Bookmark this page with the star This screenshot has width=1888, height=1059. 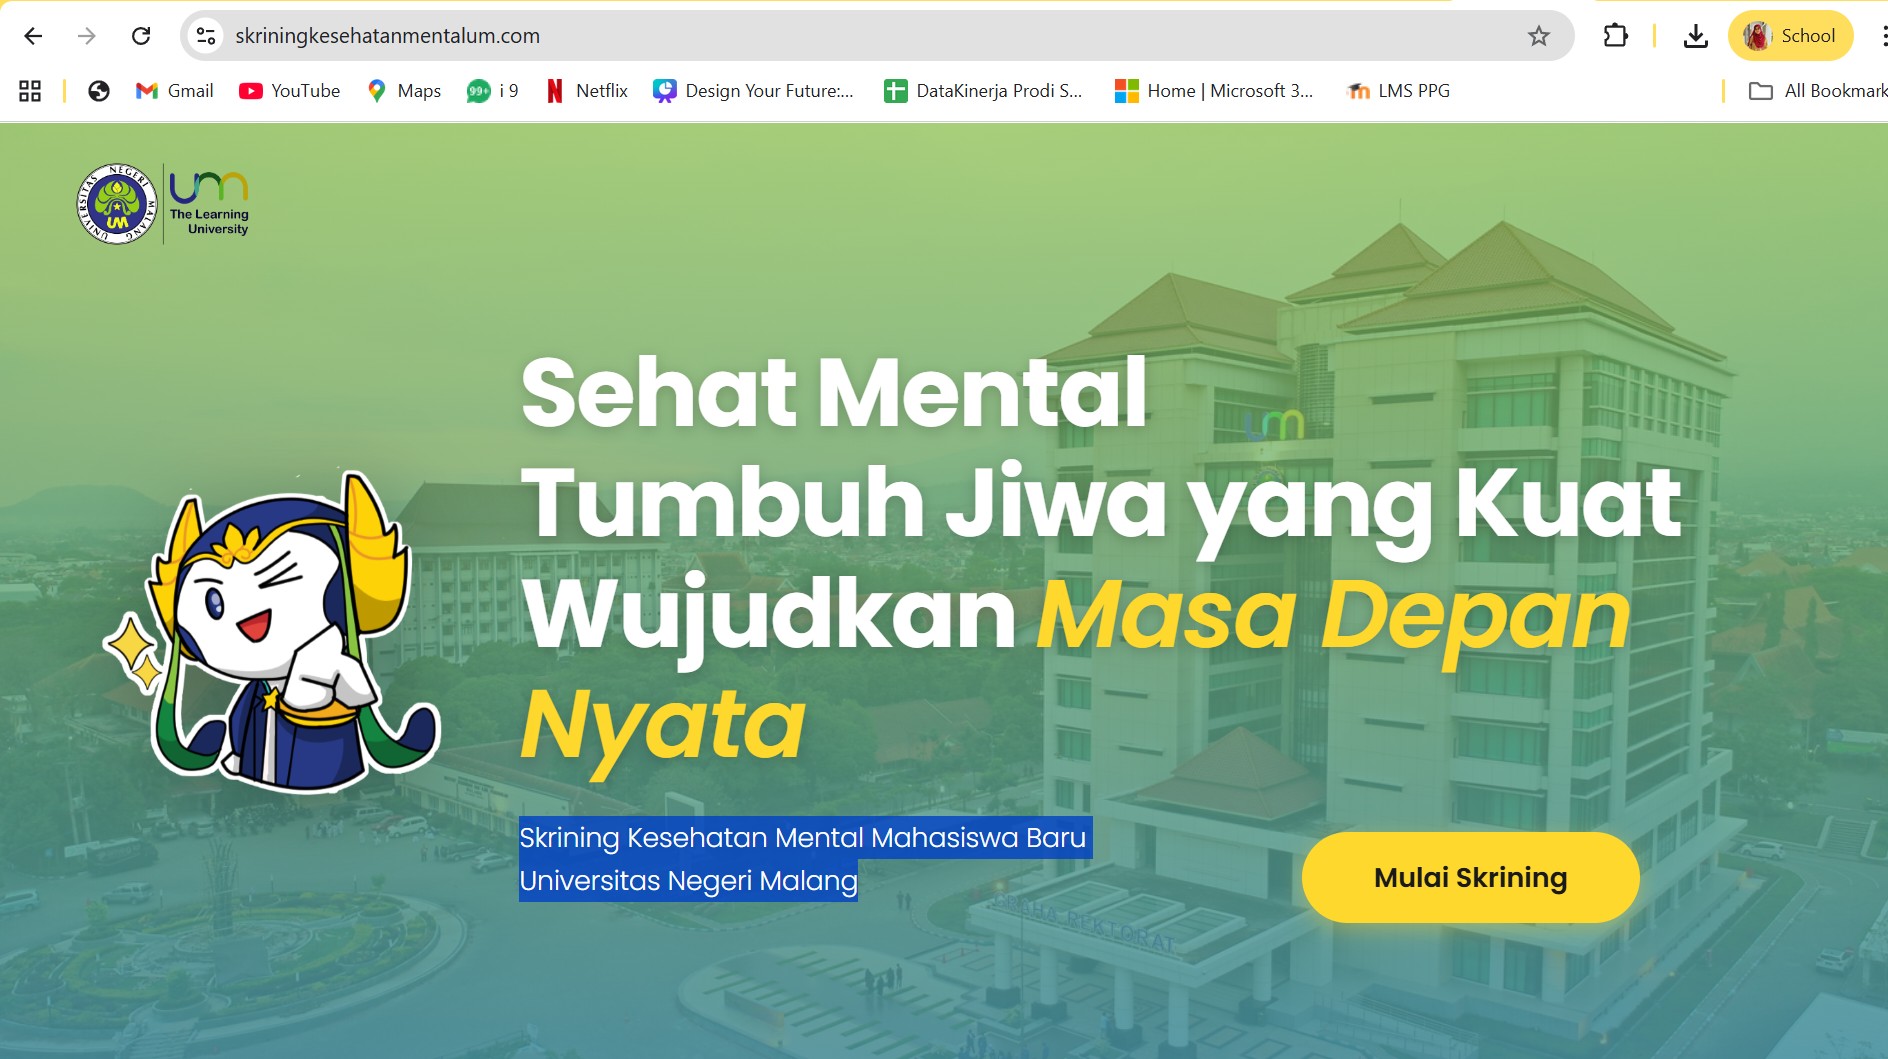pyautogui.click(x=1537, y=36)
